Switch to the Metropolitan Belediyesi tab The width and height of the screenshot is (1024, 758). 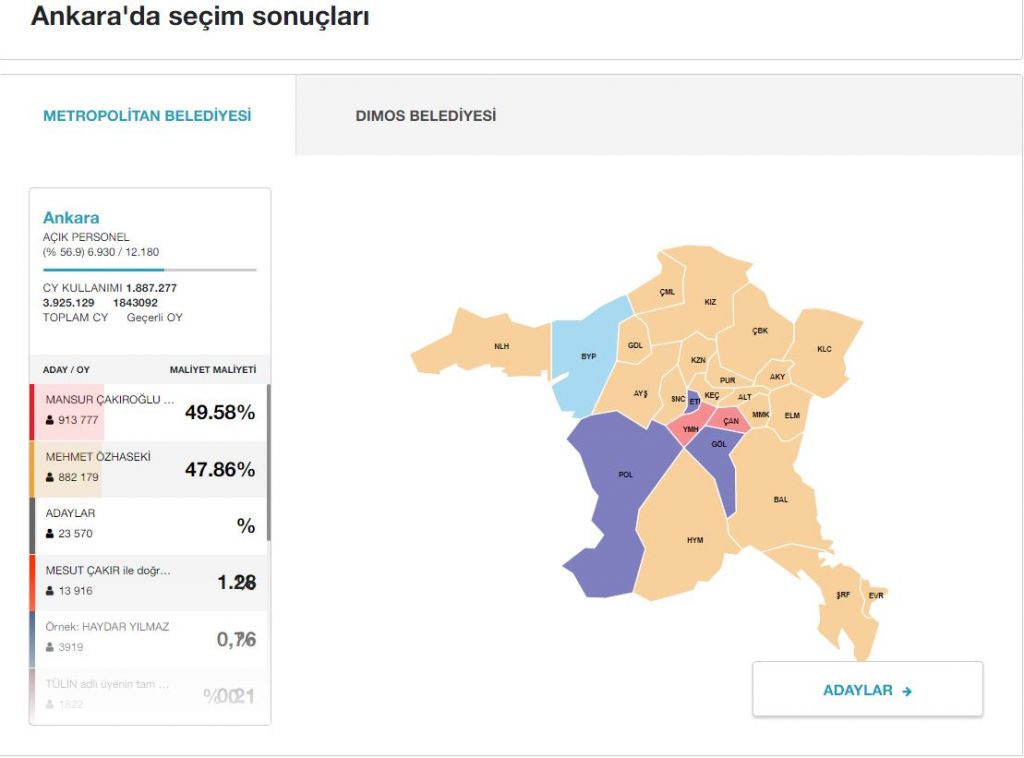147,116
